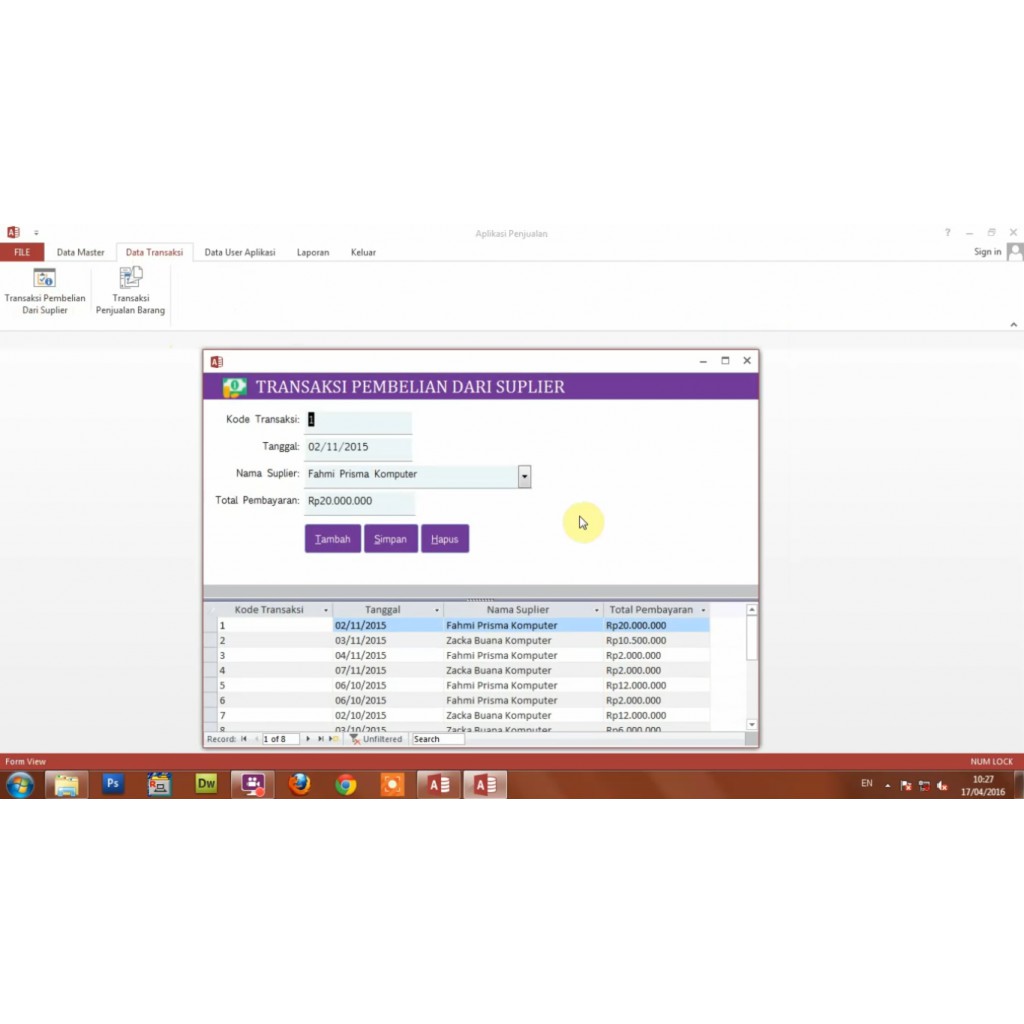Open Total Pembayaran column filter arrow
Image resolution: width=1024 pixels, height=1024 pixels.
(x=703, y=610)
